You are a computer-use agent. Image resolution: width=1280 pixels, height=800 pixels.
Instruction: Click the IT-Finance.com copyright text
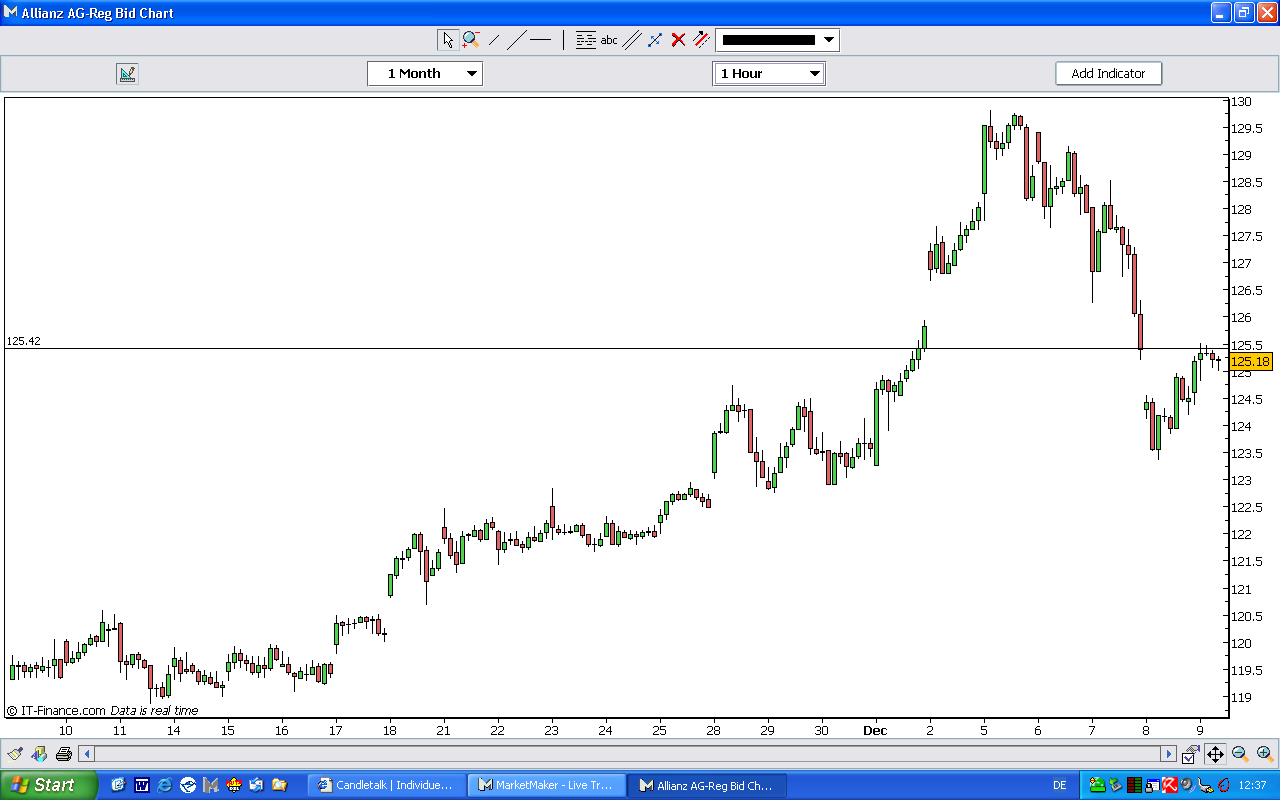[x=55, y=711]
